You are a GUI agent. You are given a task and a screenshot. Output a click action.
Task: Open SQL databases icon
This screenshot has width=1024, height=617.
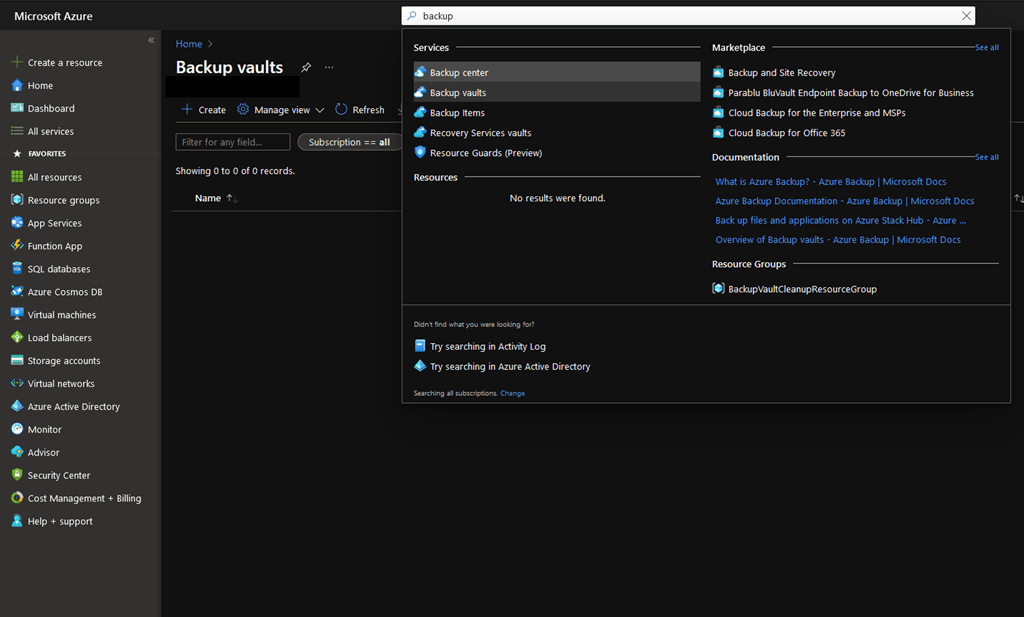click(17, 268)
